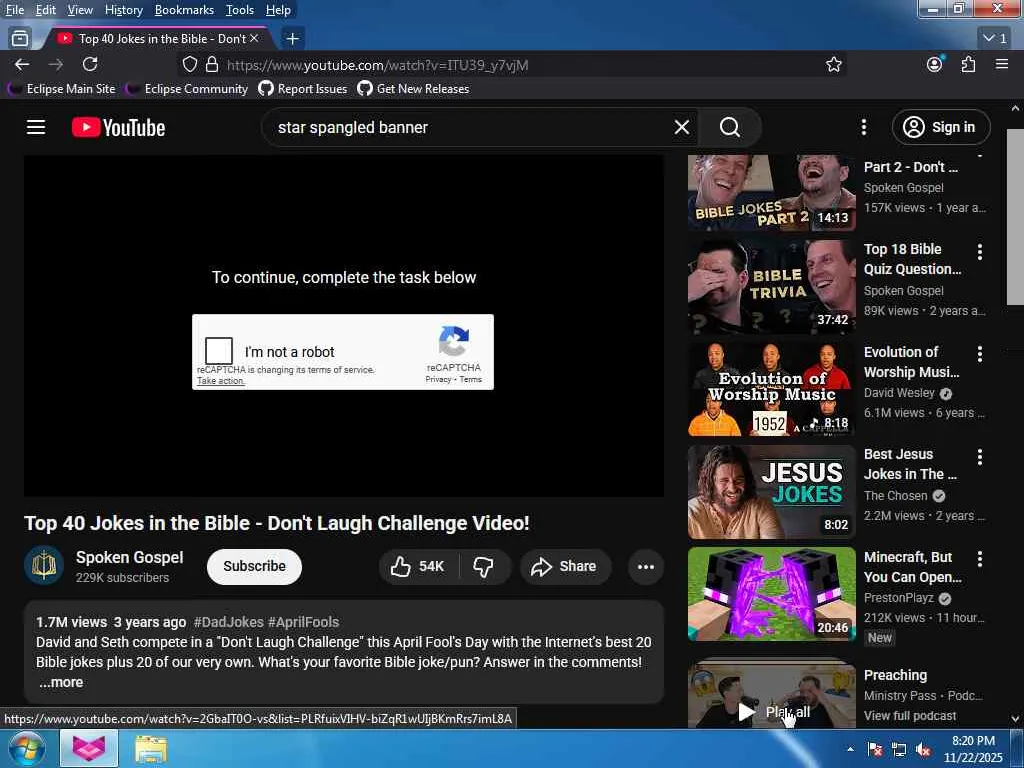This screenshot has height=768, width=1024.
Task: Open Eclipse Community bookmark
Action: click(x=187, y=89)
